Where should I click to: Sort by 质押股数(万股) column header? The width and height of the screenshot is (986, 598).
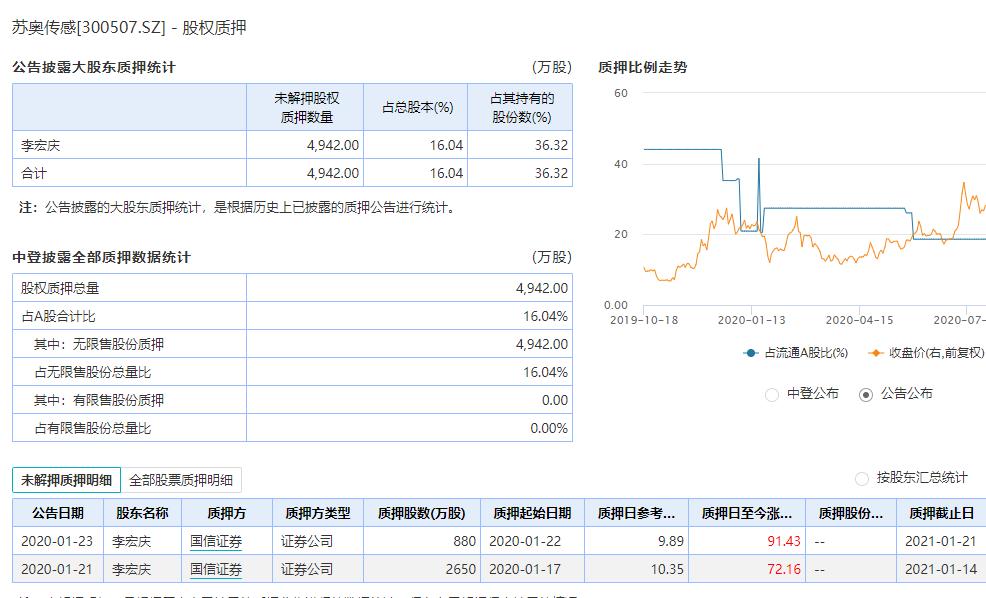pos(421,513)
